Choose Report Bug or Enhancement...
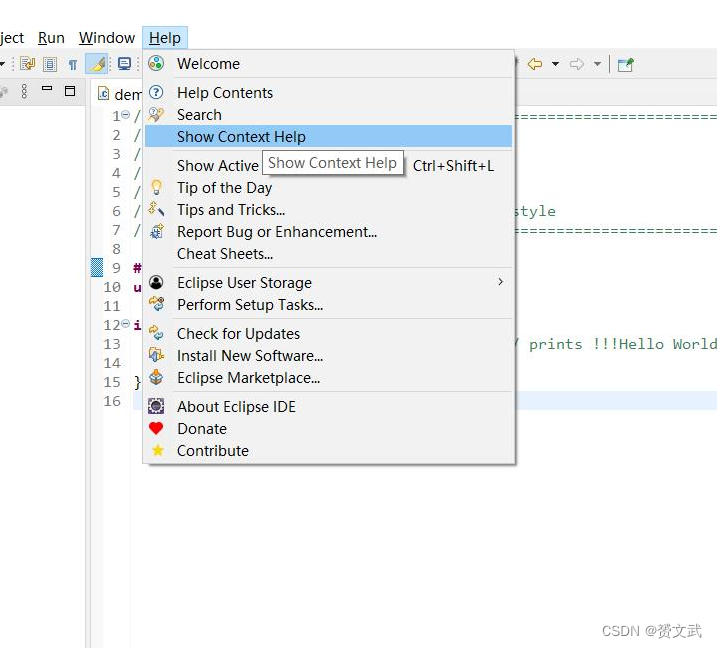717x648 pixels. (328, 232)
